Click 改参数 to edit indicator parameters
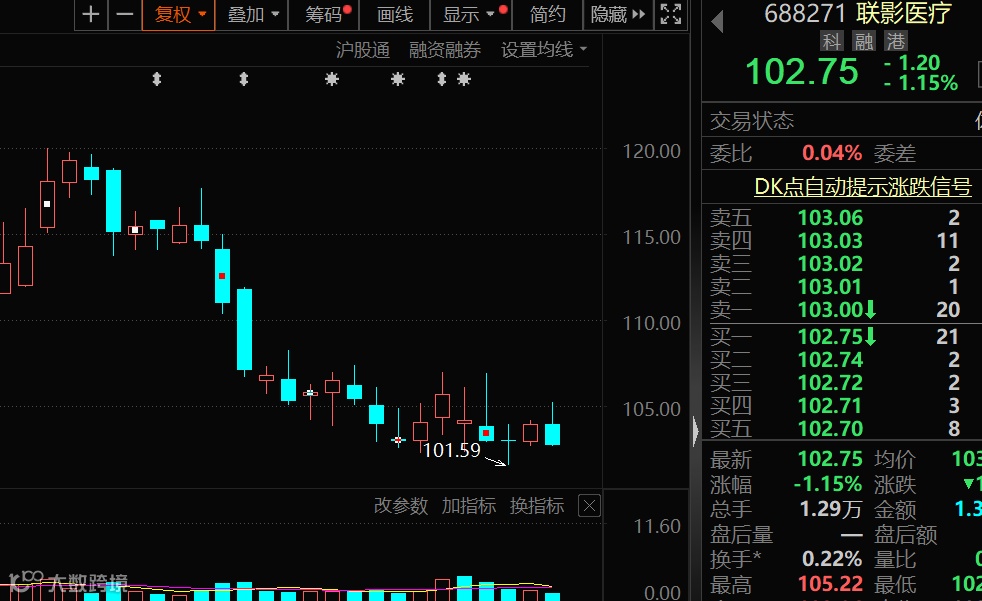This screenshot has height=601, width=982. click(401, 505)
